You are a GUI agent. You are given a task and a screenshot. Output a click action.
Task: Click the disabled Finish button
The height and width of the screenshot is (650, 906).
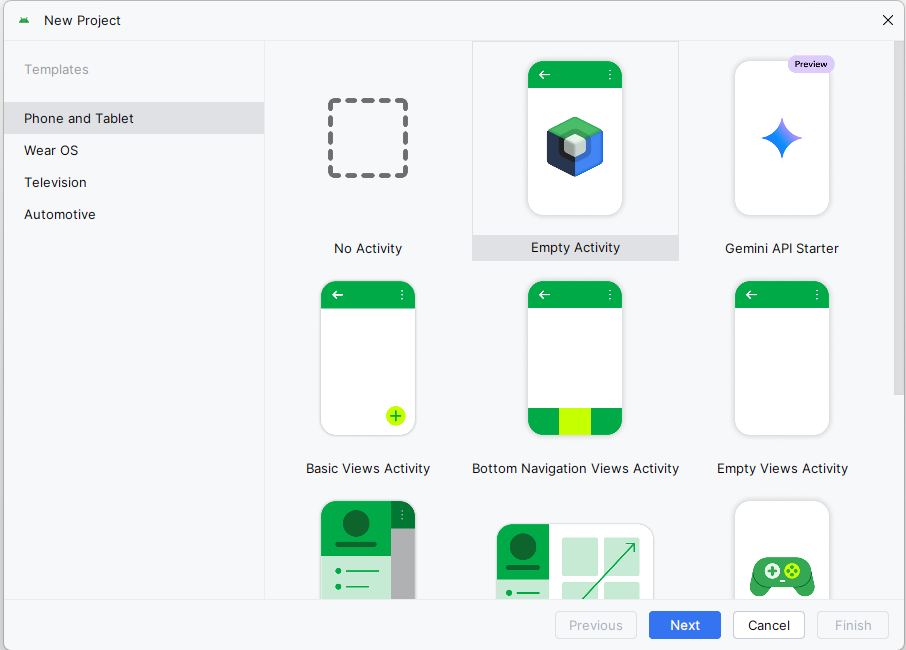tap(852, 624)
